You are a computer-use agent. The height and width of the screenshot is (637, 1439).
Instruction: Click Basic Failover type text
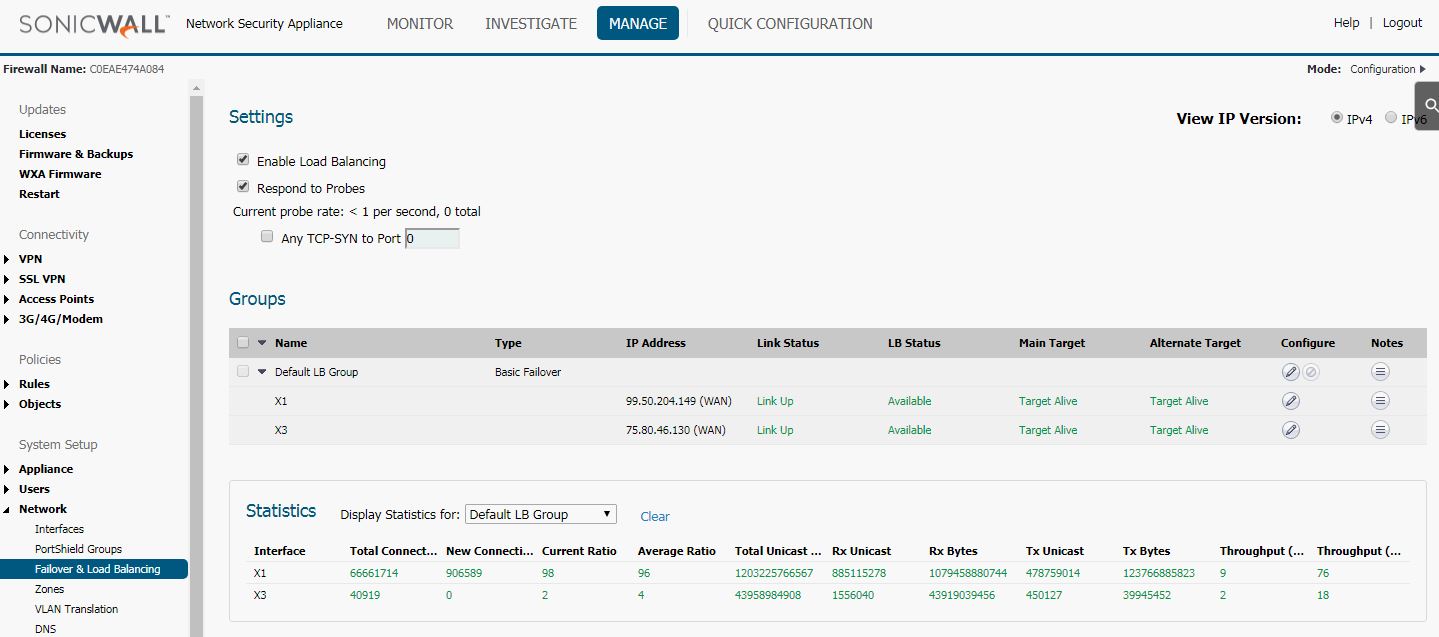click(528, 372)
